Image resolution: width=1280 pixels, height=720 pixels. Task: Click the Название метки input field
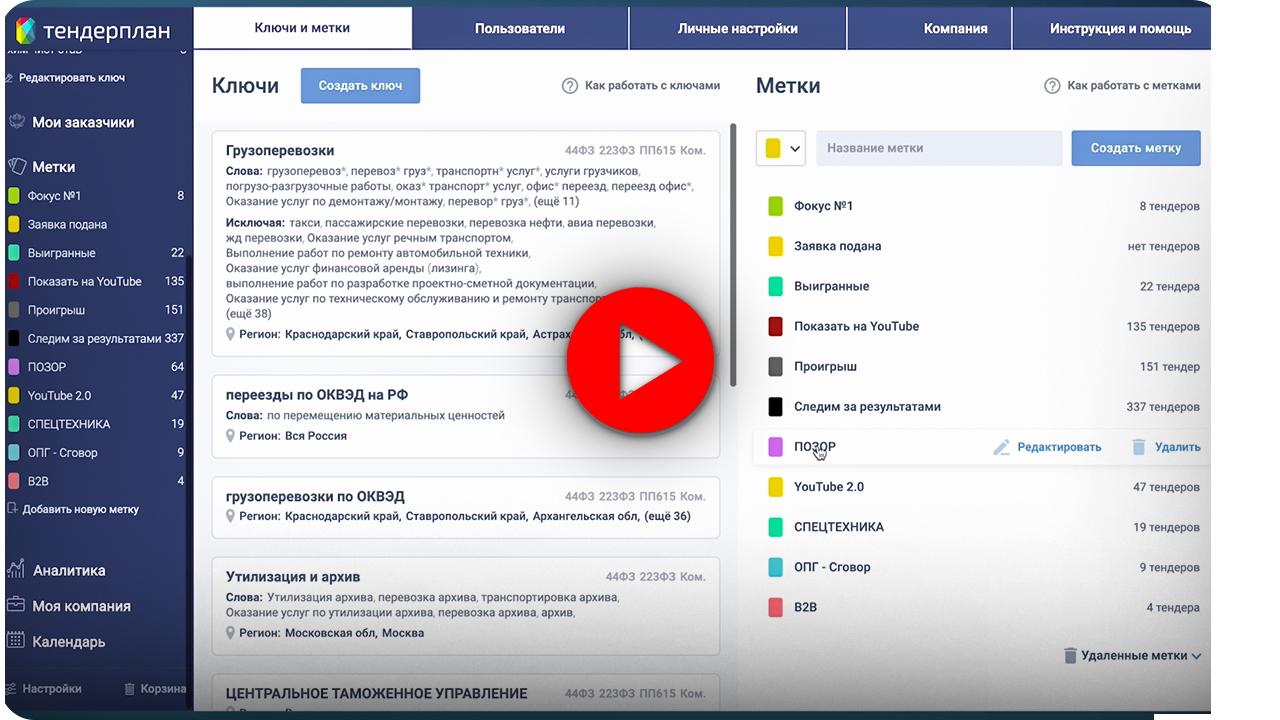[x=939, y=148]
